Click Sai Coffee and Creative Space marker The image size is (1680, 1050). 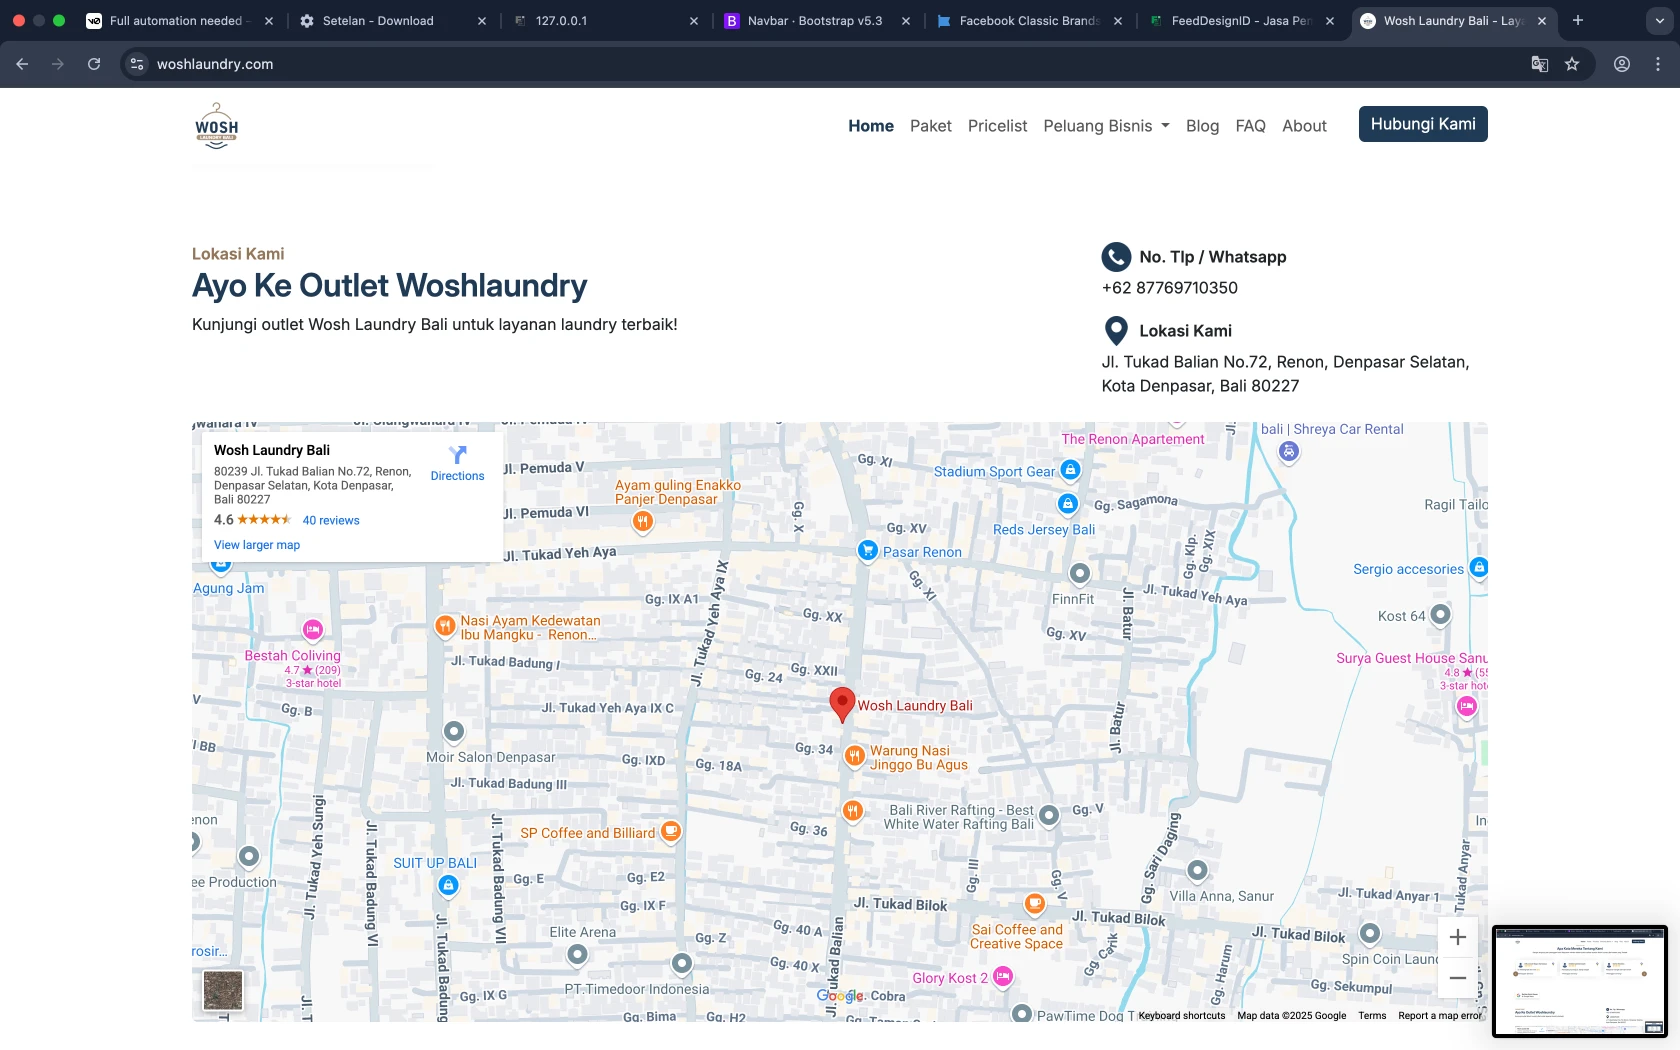click(x=1035, y=904)
